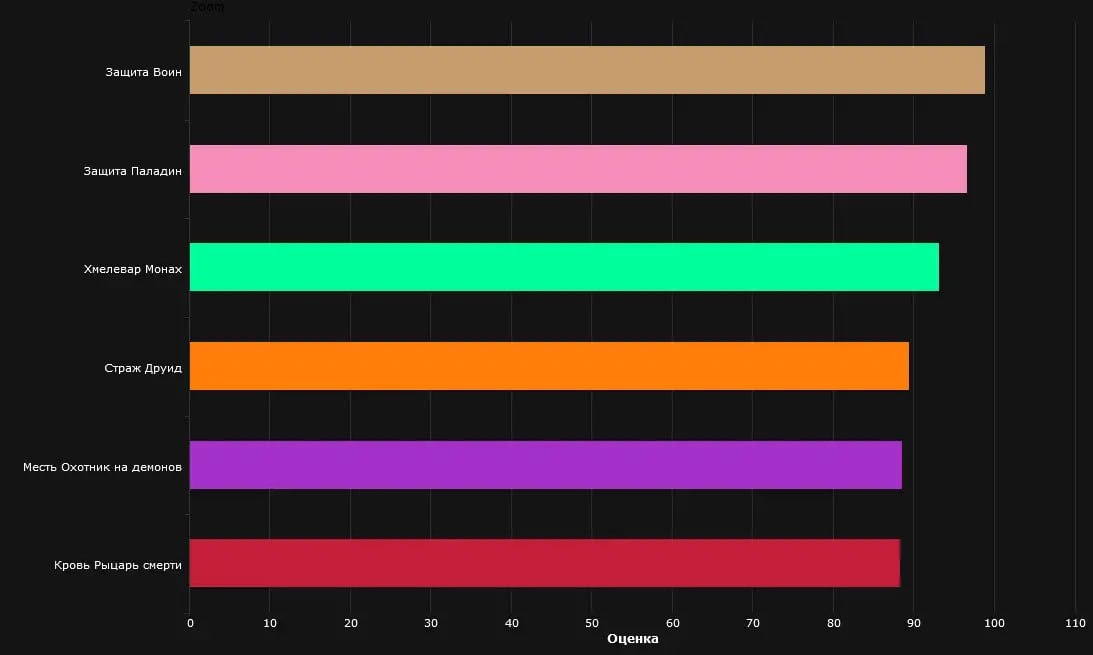
Task: Click the 50 axis tick label
Action: point(592,623)
